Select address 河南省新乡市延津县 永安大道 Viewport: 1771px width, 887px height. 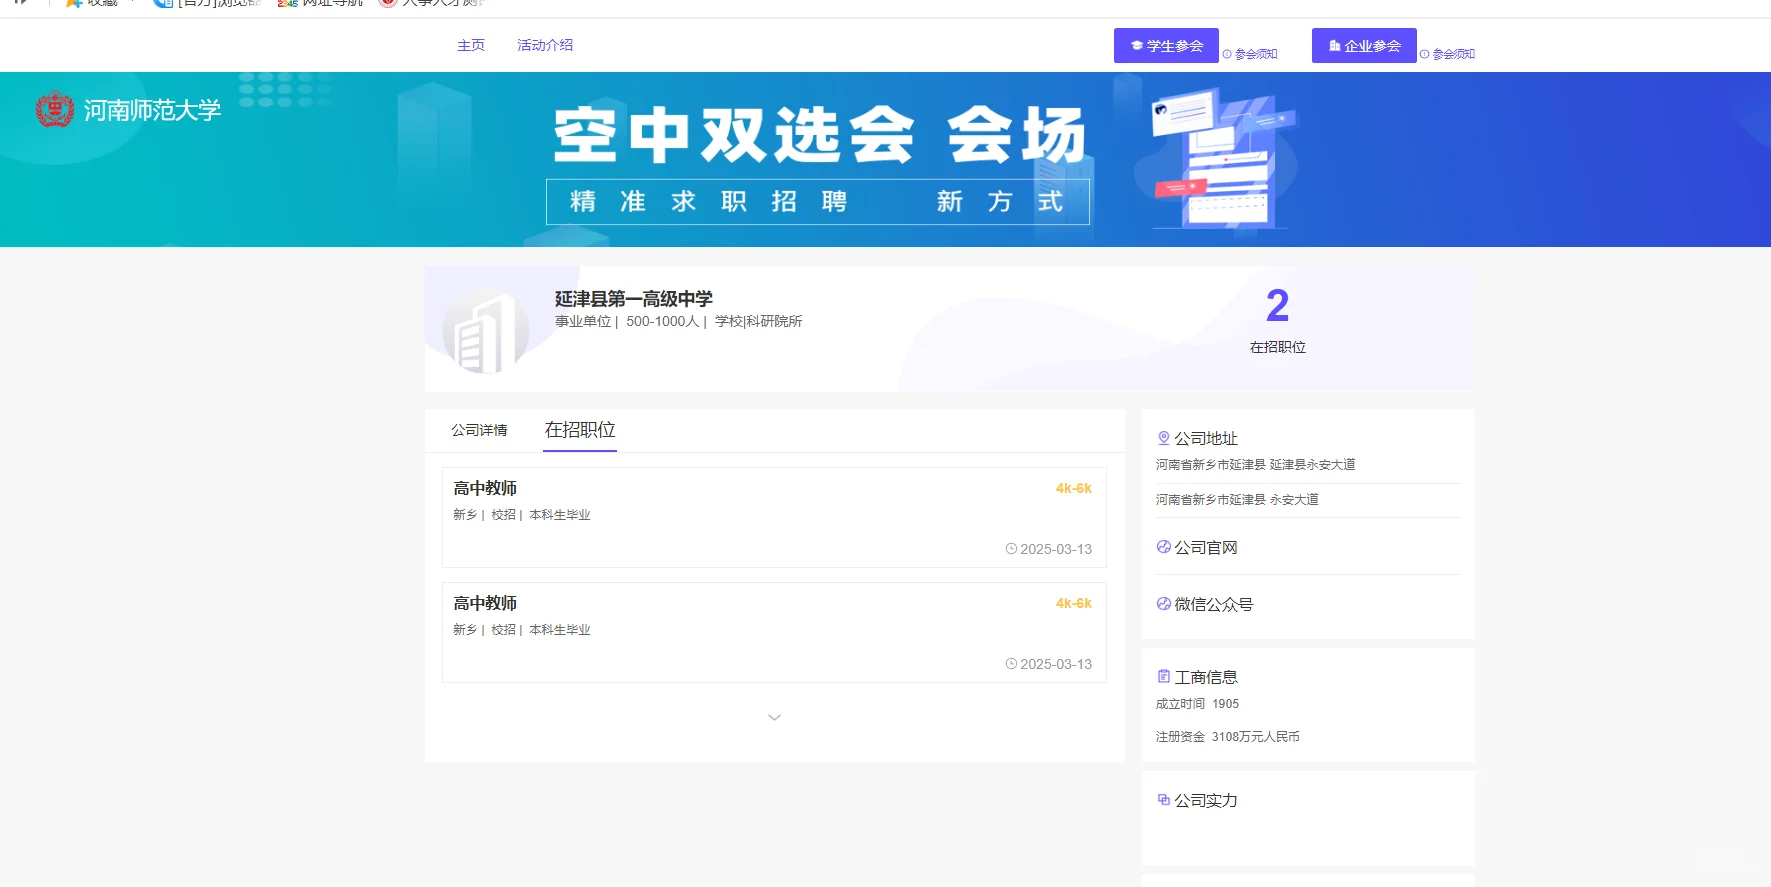pos(1237,500)
